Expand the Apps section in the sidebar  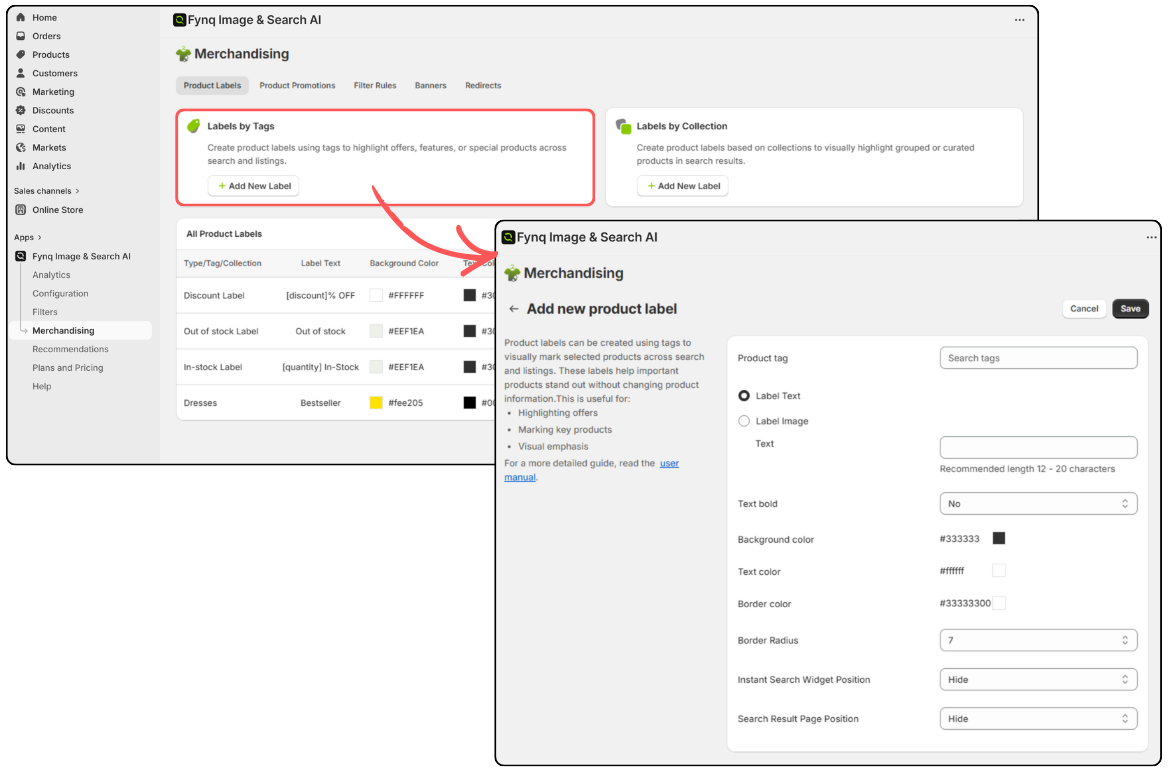28,238
